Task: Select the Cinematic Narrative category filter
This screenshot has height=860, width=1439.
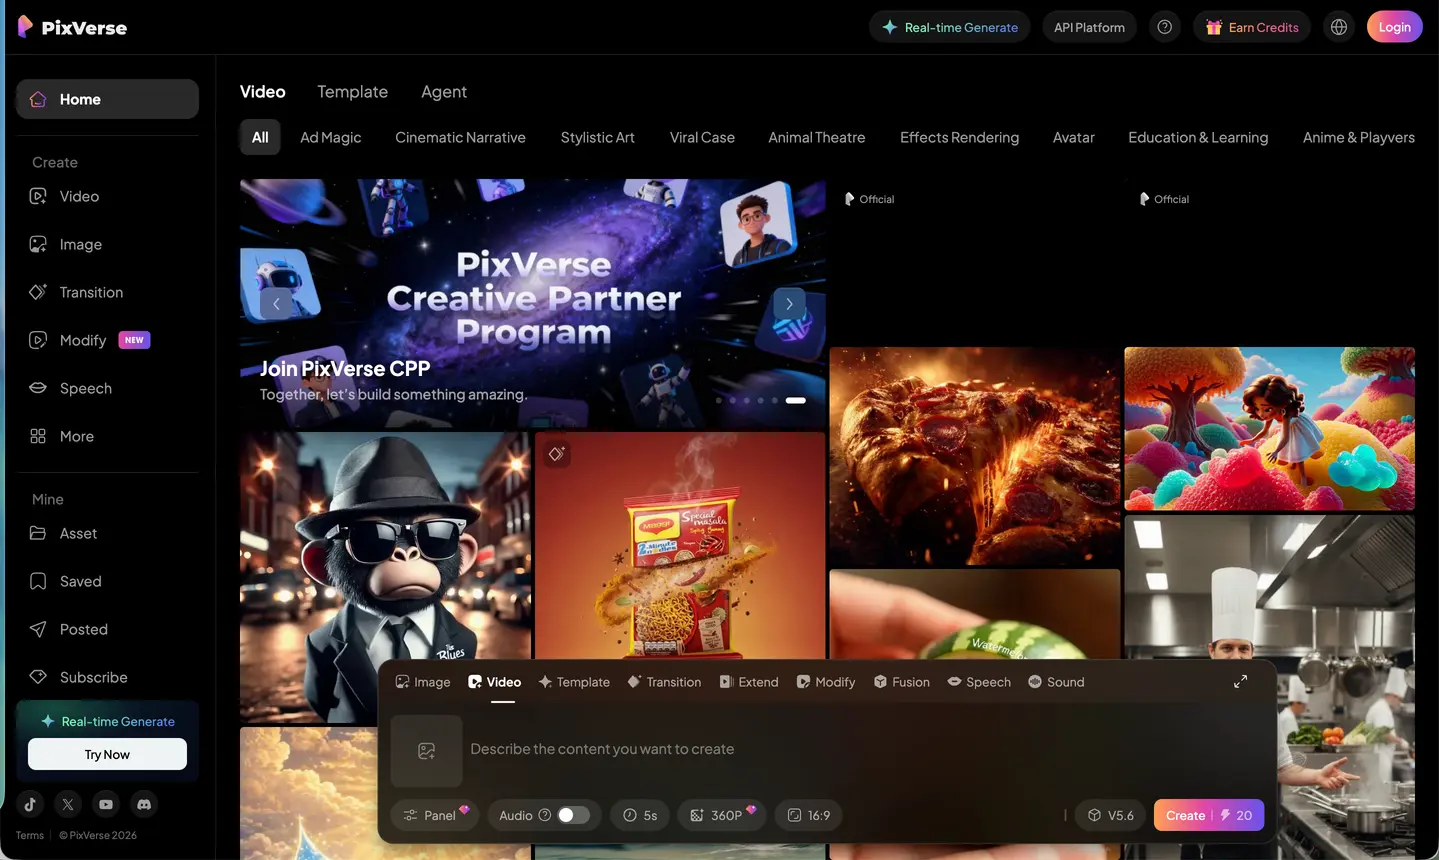Action: [x=460, y=137]
